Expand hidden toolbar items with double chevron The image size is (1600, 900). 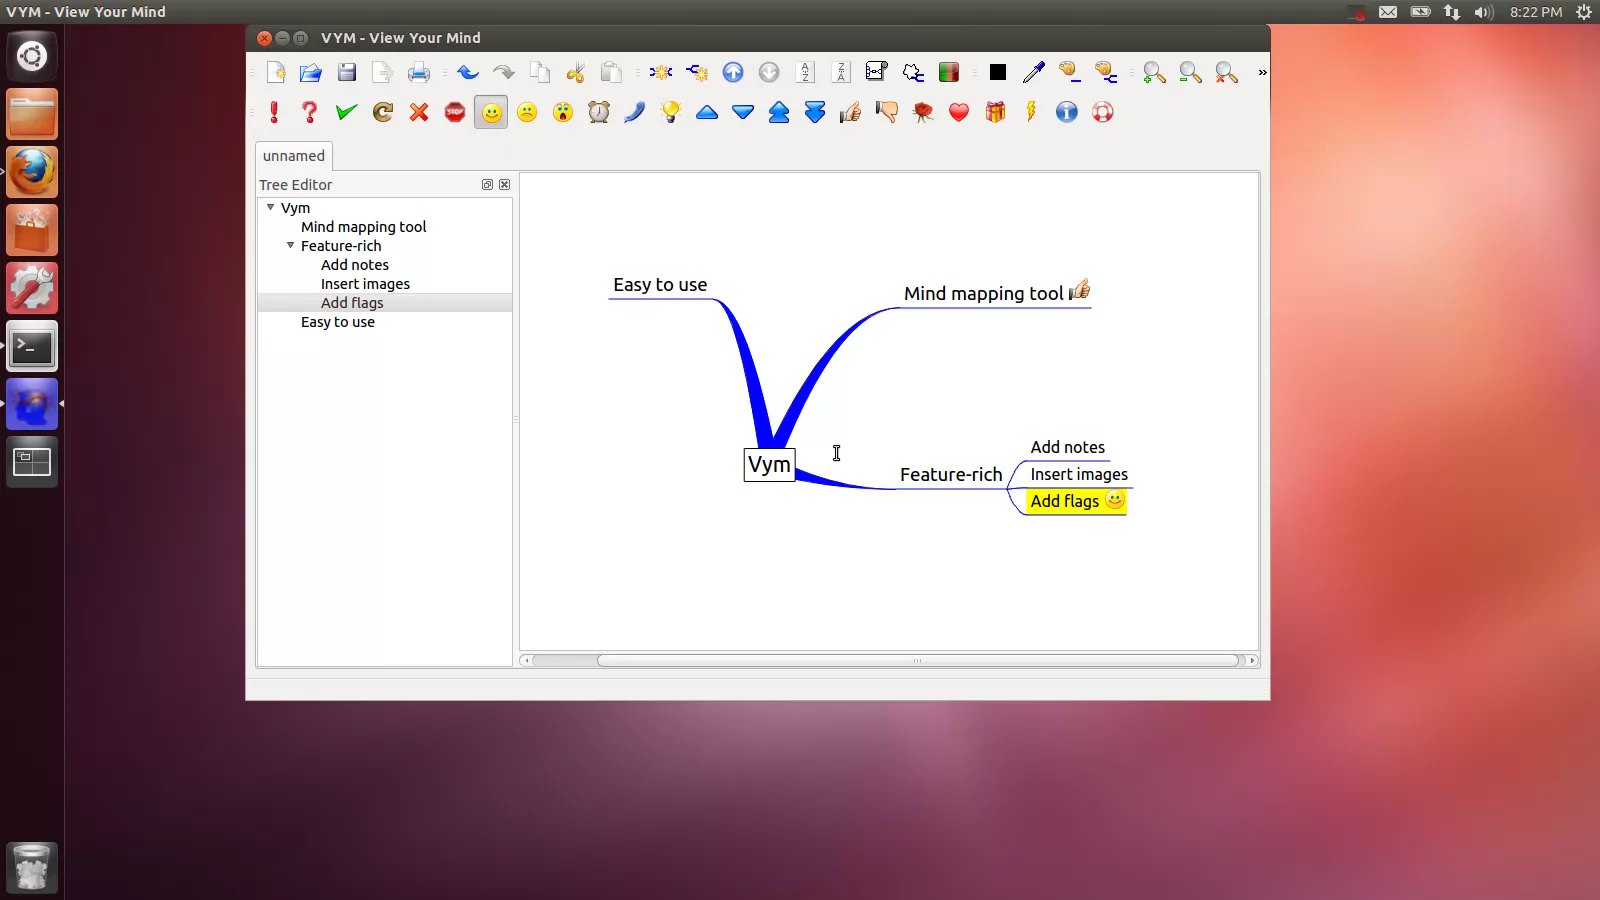pyautogui.click(x=1262, y=72)
